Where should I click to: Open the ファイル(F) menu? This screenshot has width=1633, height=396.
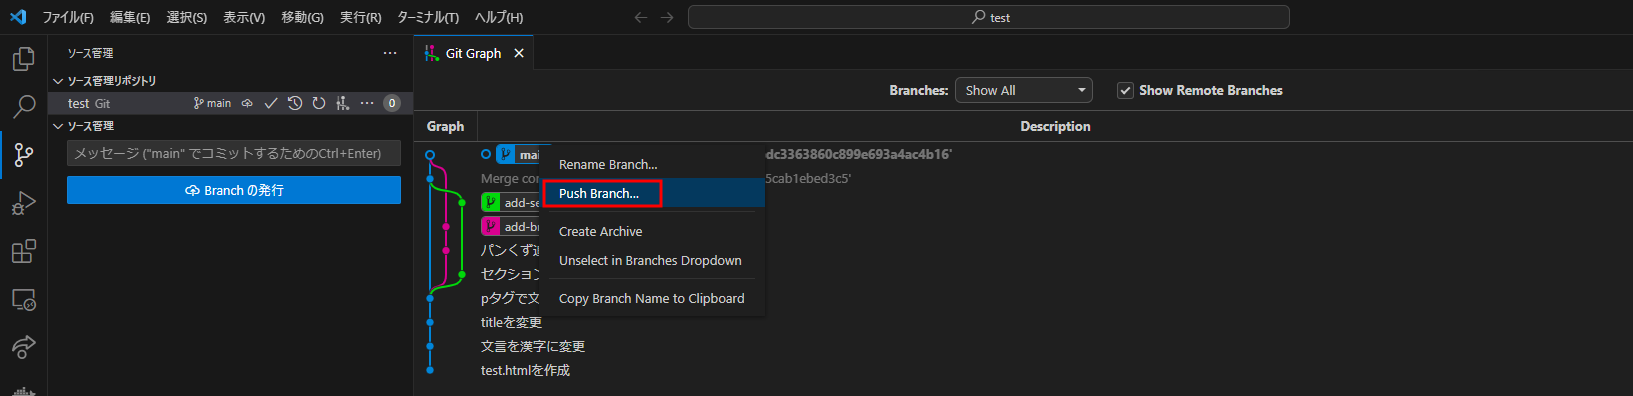click(68, 17)
